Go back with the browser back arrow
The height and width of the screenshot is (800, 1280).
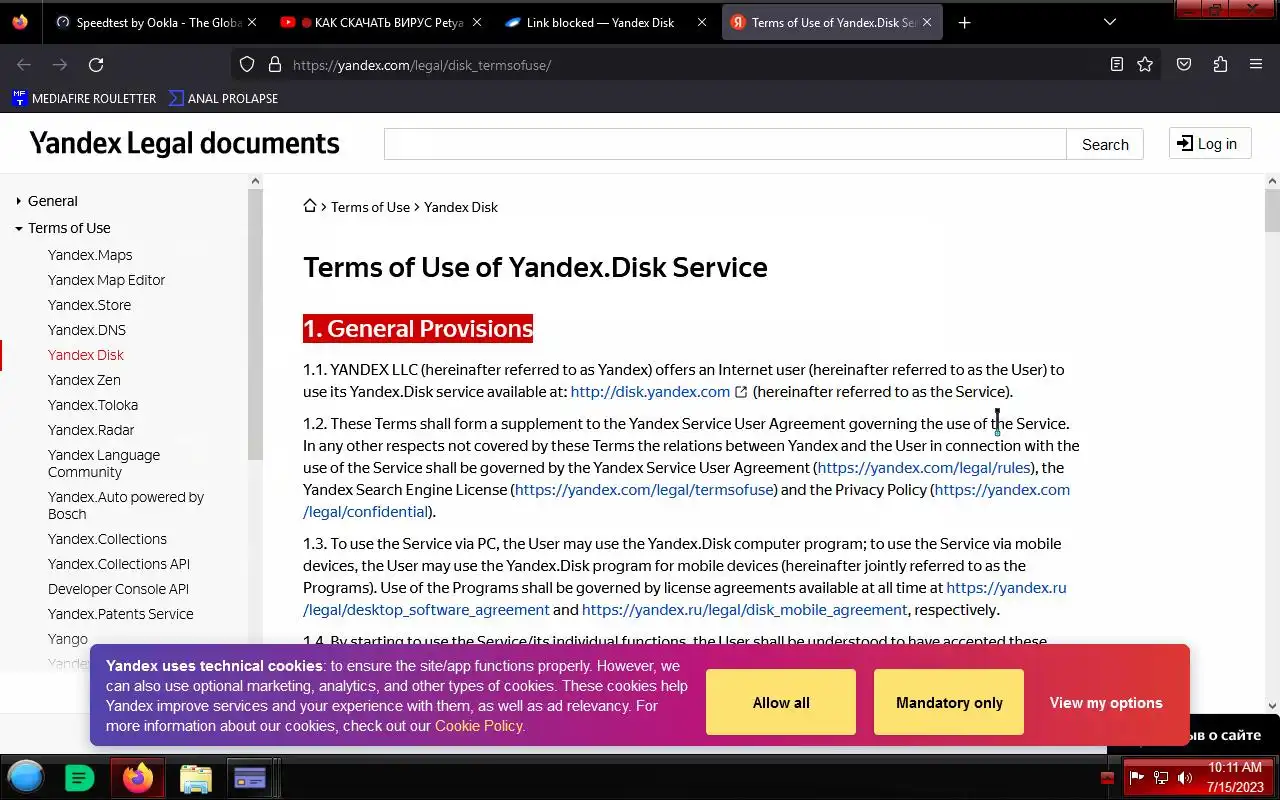click(x=24, y=65)
